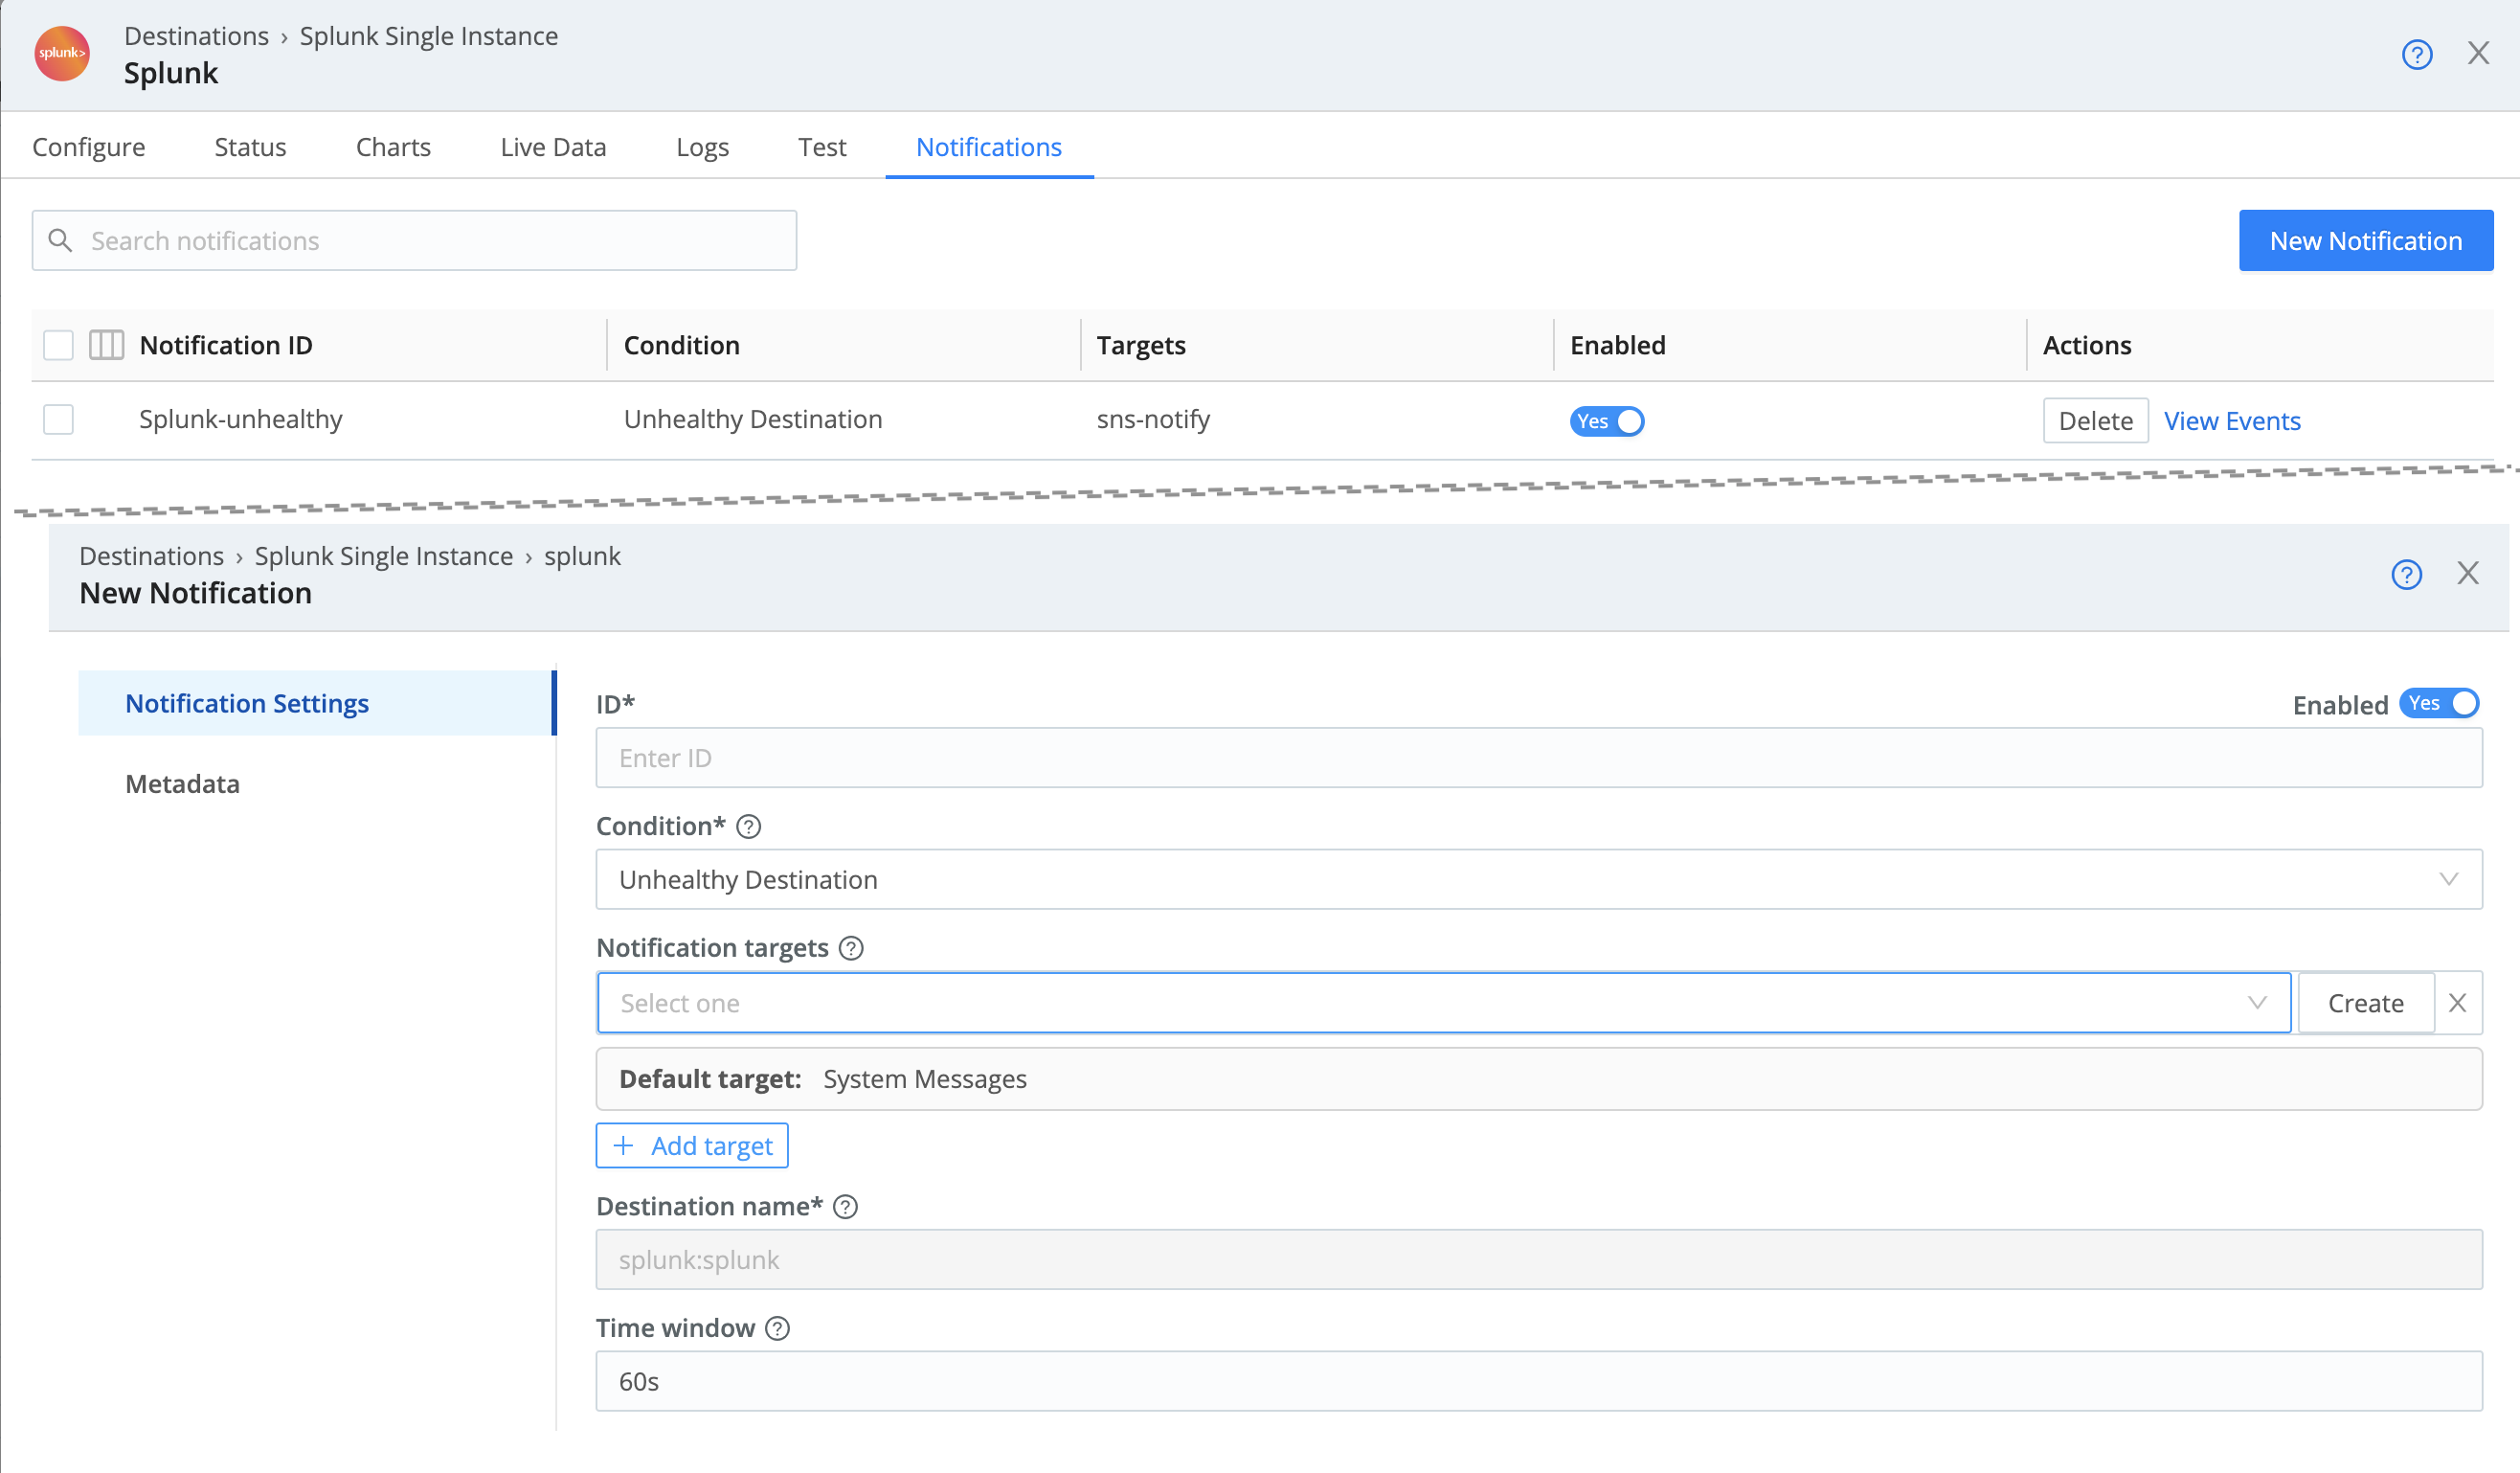Open help via the question mark icon top right
This screenshot has width=2520, height=1473.
coord(2417,55)
